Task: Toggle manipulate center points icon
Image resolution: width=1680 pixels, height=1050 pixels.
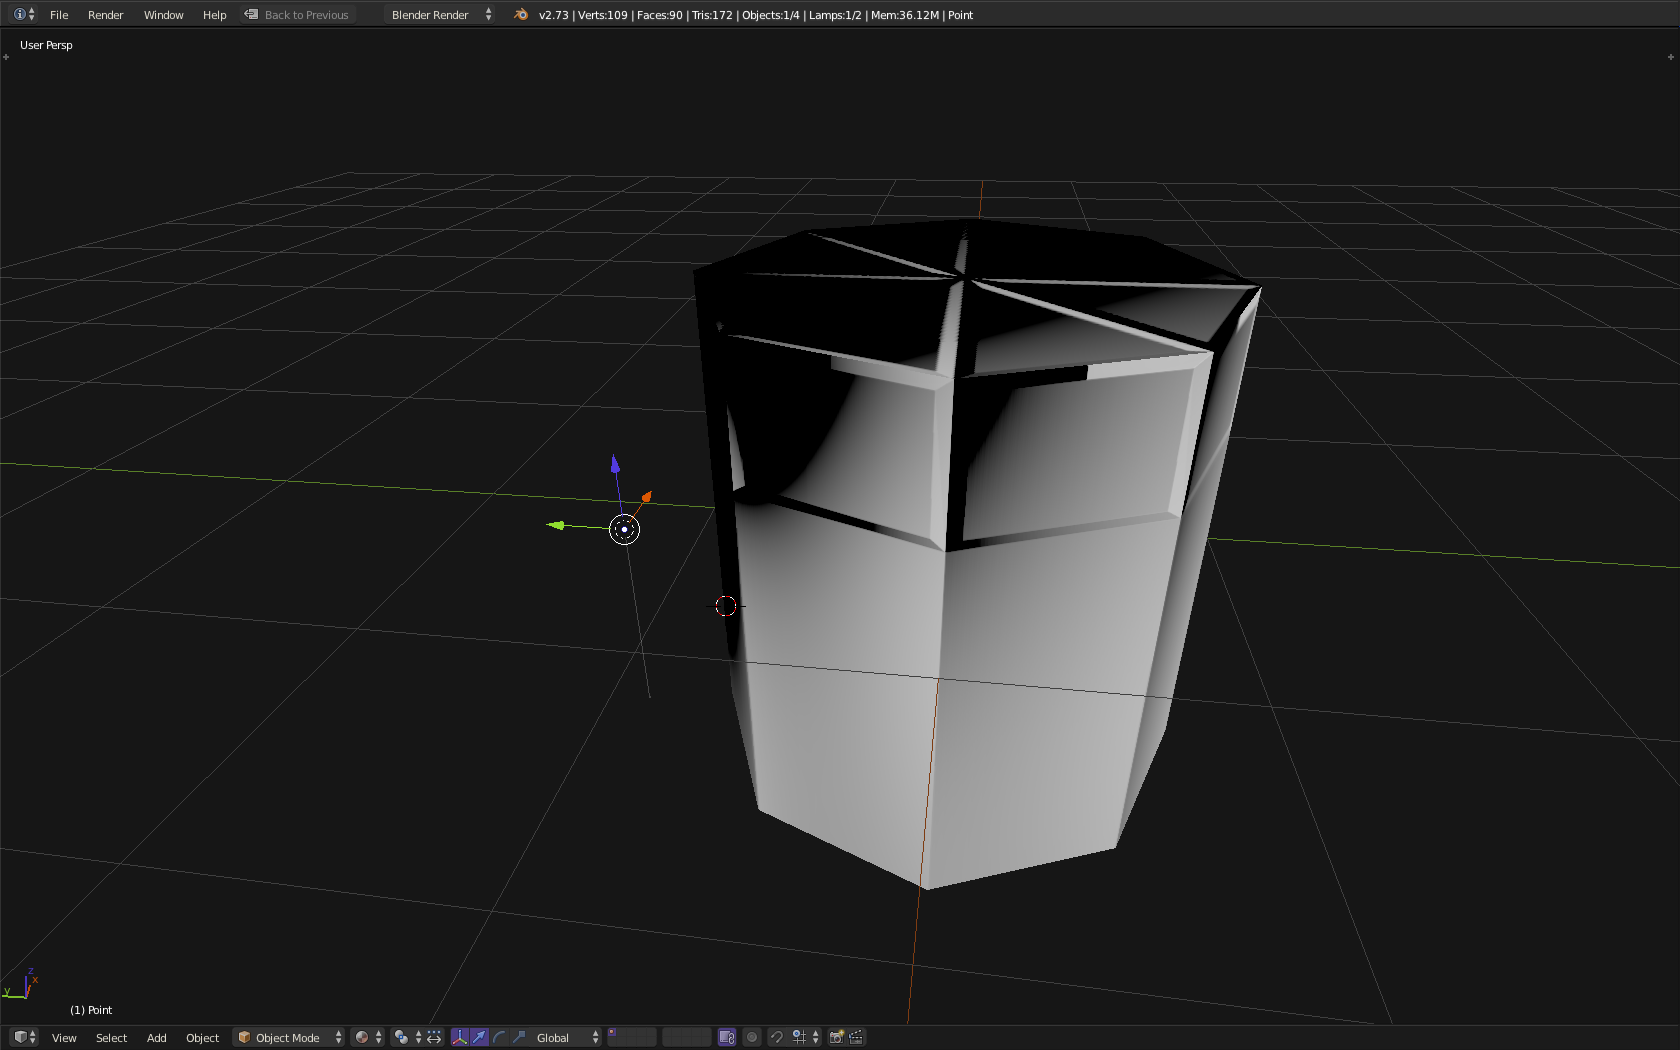Action: tap(434, 1037)
